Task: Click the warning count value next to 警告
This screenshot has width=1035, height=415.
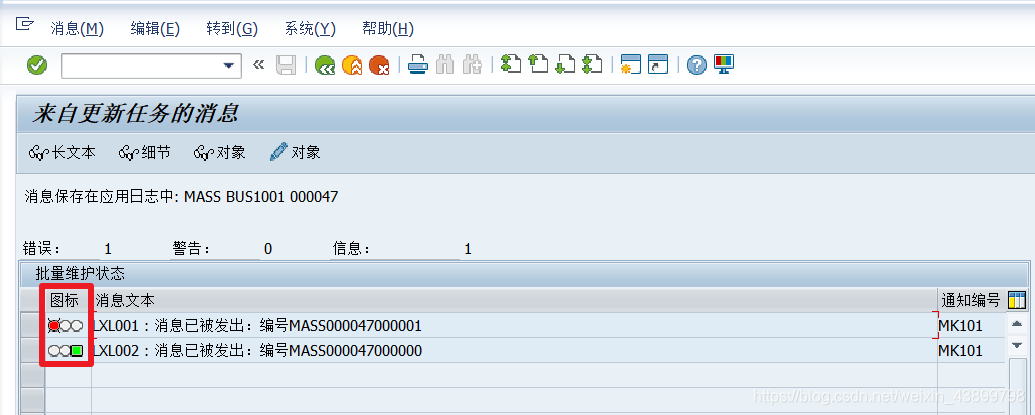Action: coord(268,249)
